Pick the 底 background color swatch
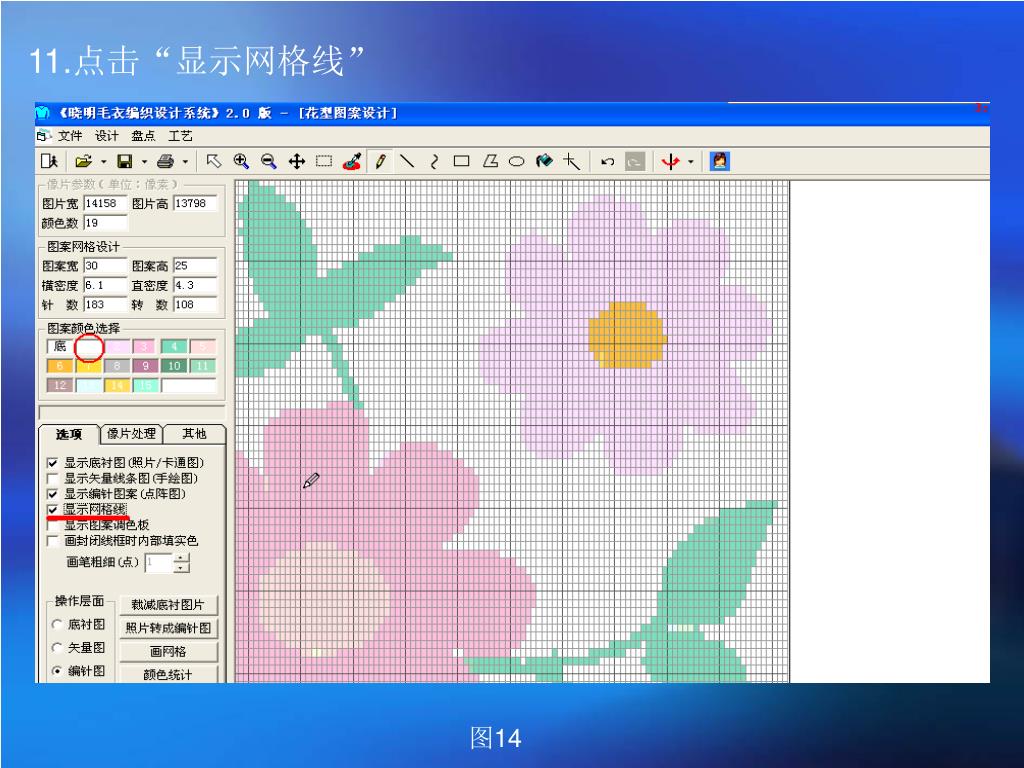 (x=60, y=346)
